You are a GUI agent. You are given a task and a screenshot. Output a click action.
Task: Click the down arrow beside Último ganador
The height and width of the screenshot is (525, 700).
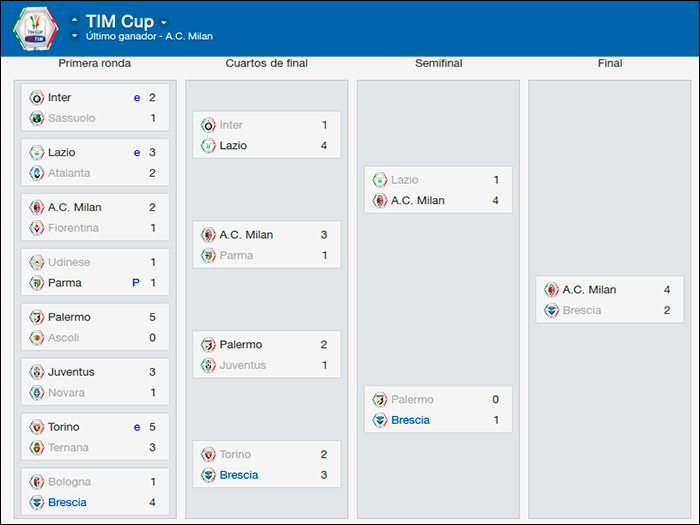[75, 36]
